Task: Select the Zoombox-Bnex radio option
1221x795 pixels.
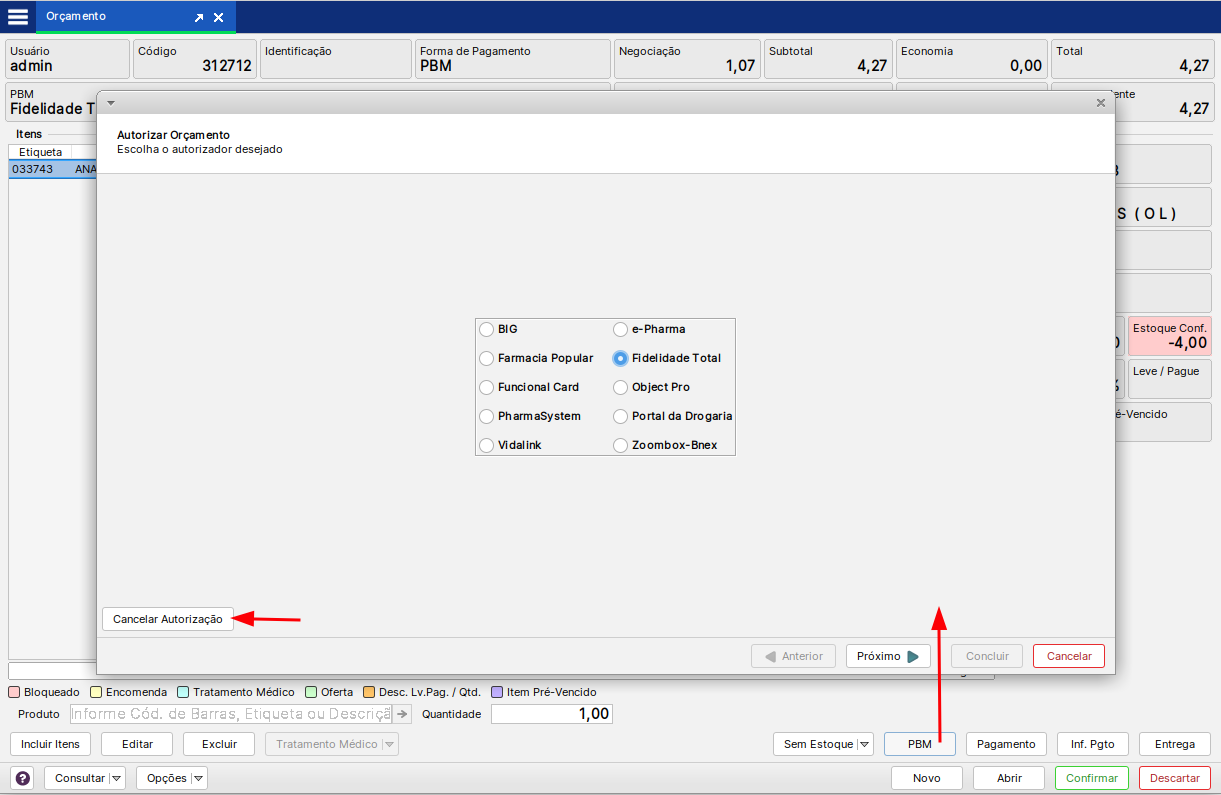Action: pyautogui.click(x=621, y=445)
